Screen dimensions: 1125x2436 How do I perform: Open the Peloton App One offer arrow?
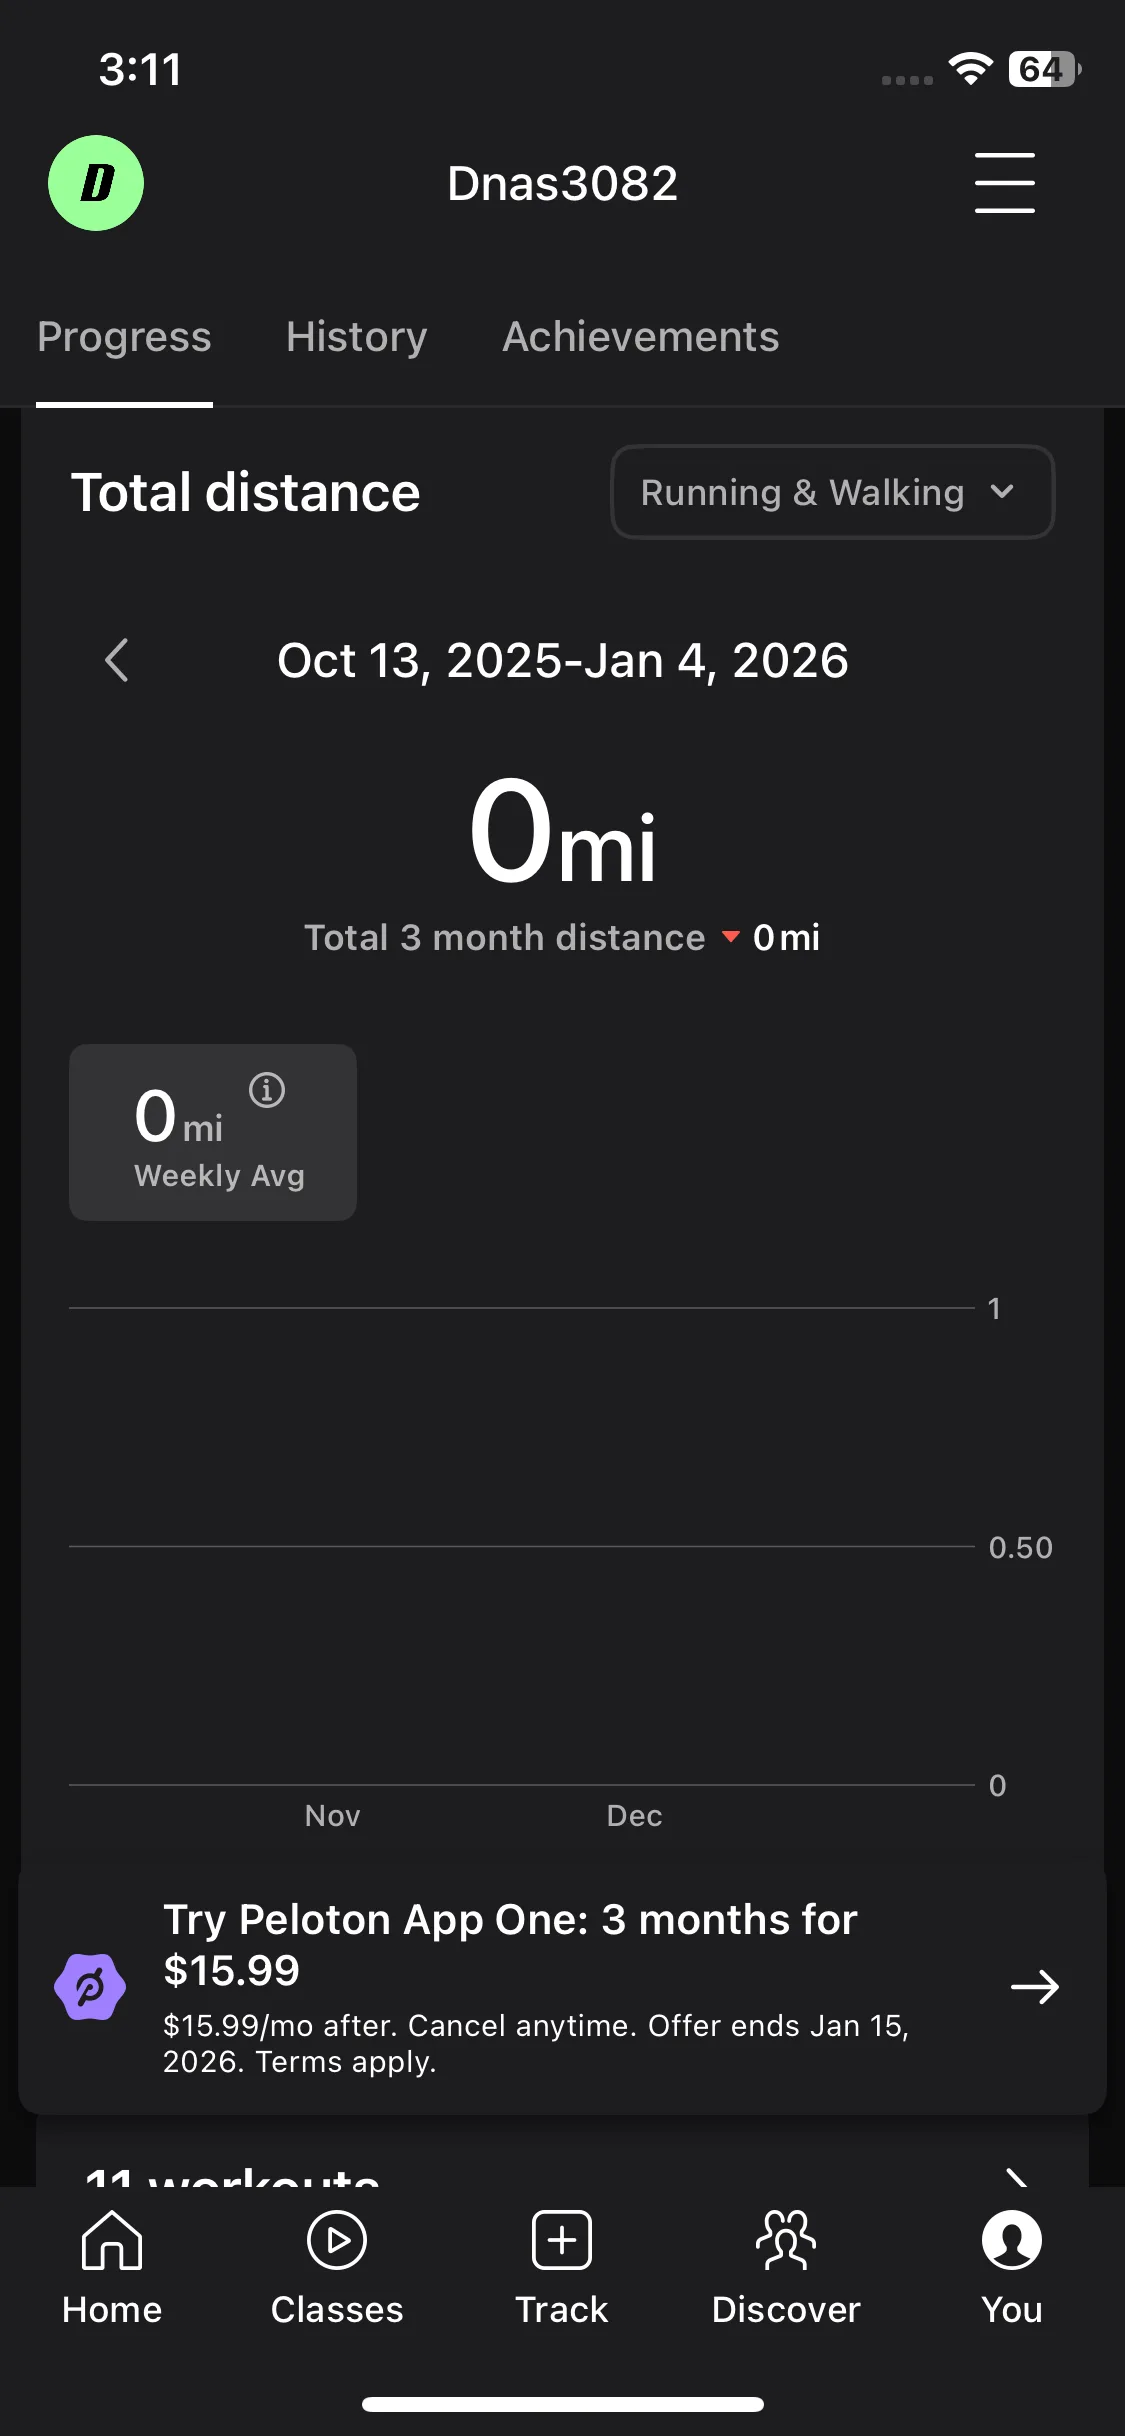point(1034,1987)
